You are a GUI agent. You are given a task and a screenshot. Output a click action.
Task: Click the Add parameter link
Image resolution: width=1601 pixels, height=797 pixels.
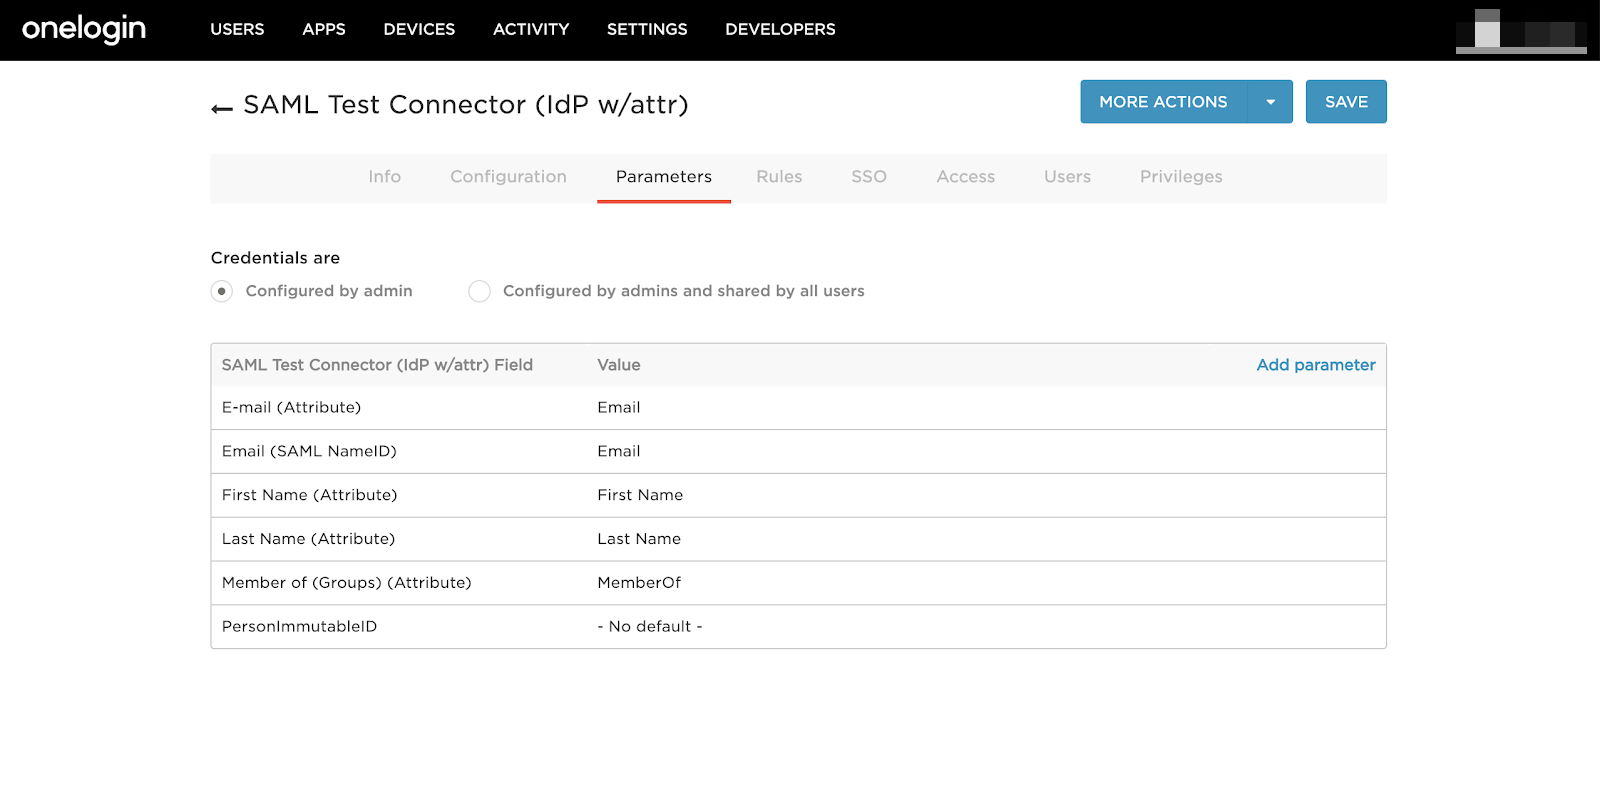pyautogui.click(x=1315, y=365)
